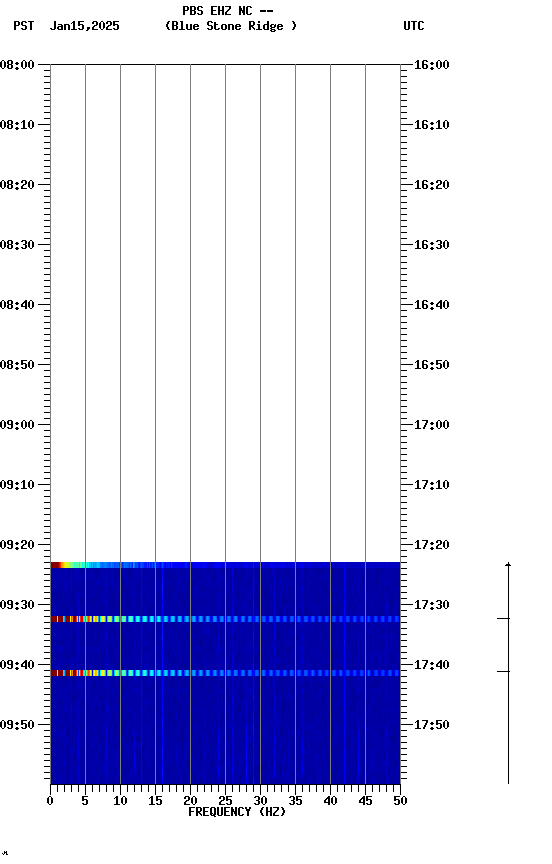Click the 17:50 UTC time label
The width and height of the screenshot is (552, 864).
click(432, 725)
